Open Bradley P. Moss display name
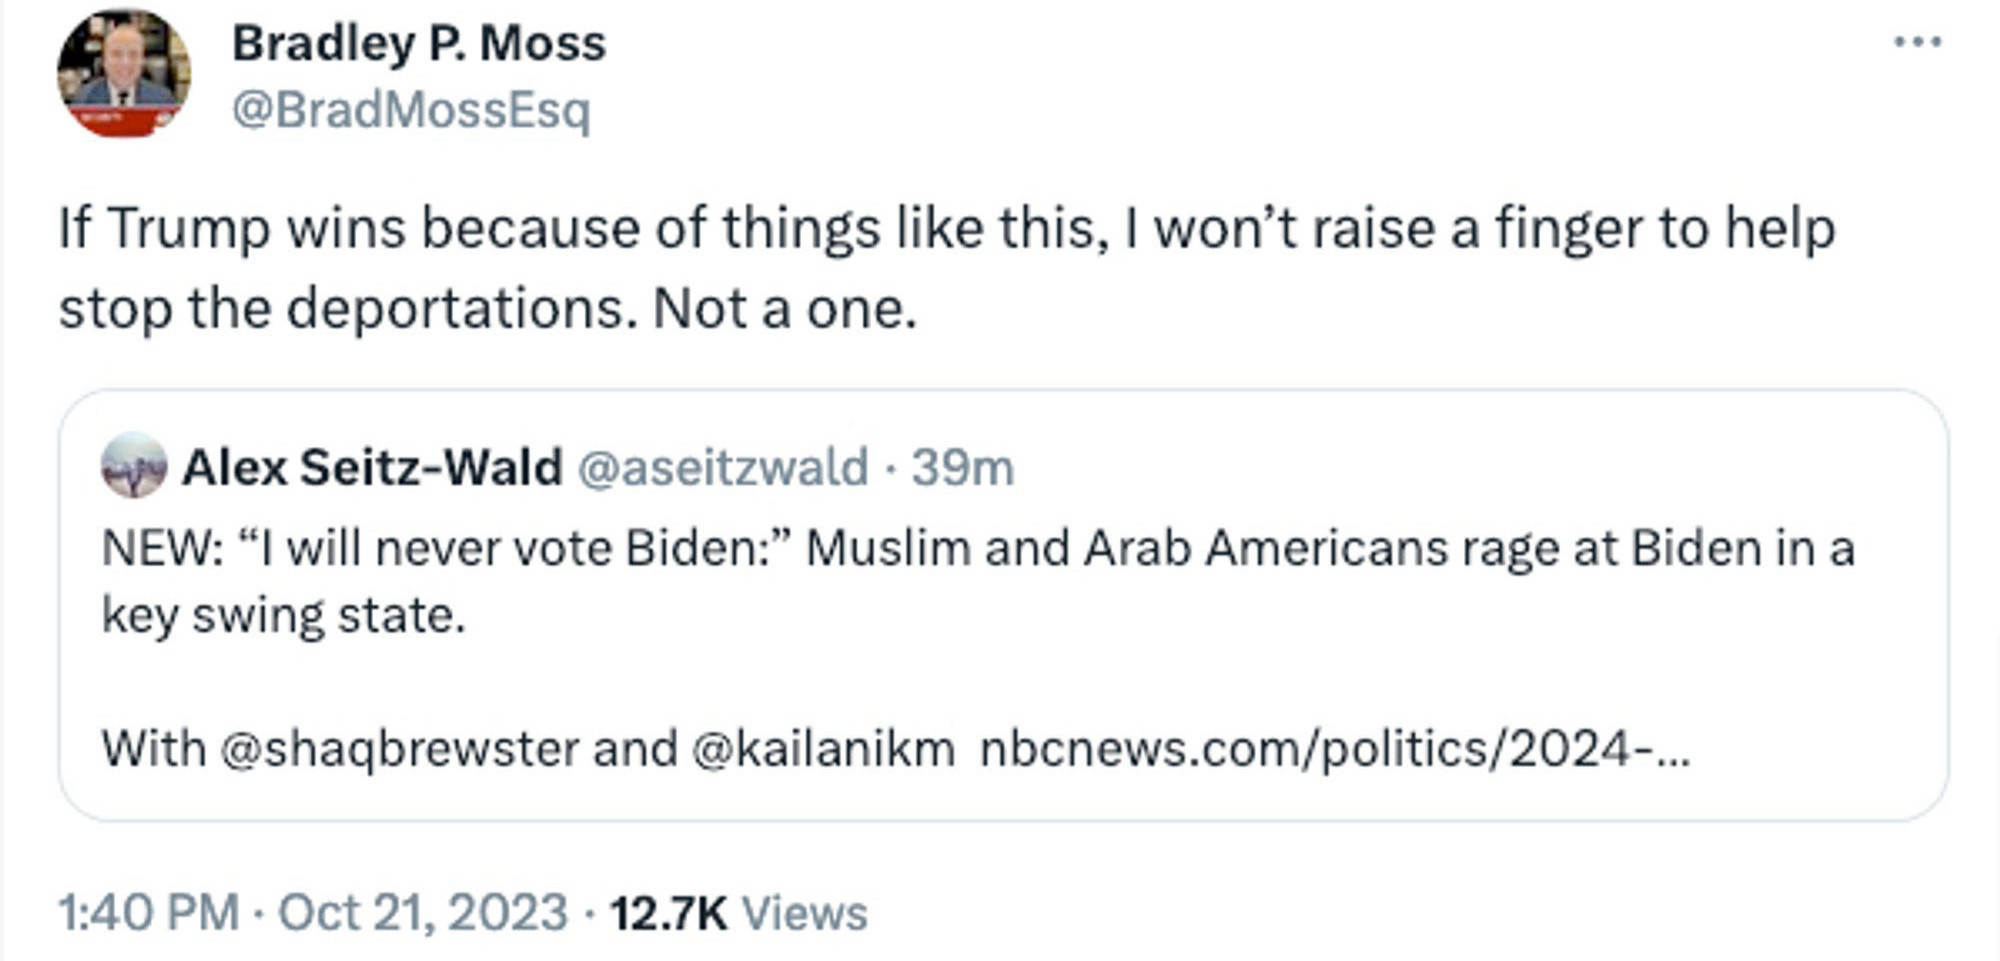This screenshot has width=2000, height=961. click(x=419, y=44)
